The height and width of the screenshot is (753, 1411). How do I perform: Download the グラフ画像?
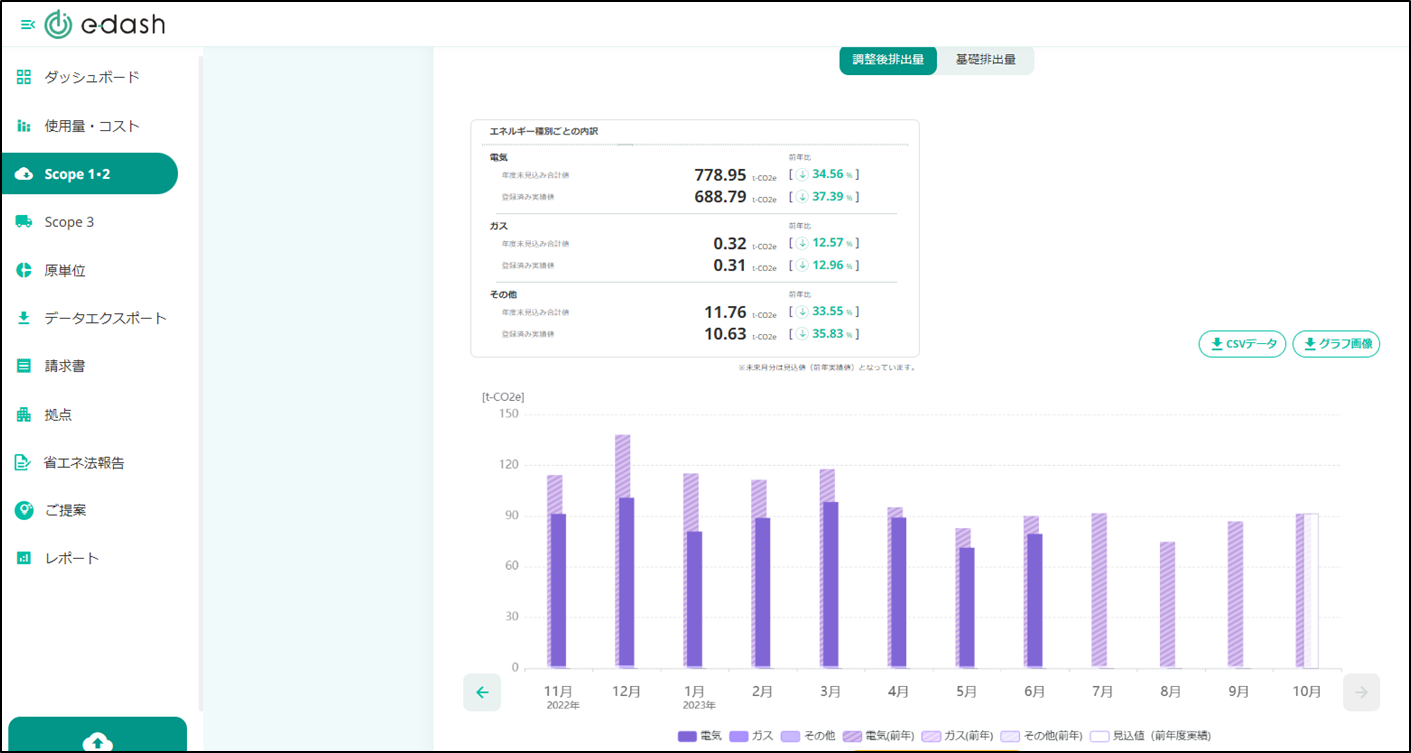pyautogui.click(x=1336, y=344)
